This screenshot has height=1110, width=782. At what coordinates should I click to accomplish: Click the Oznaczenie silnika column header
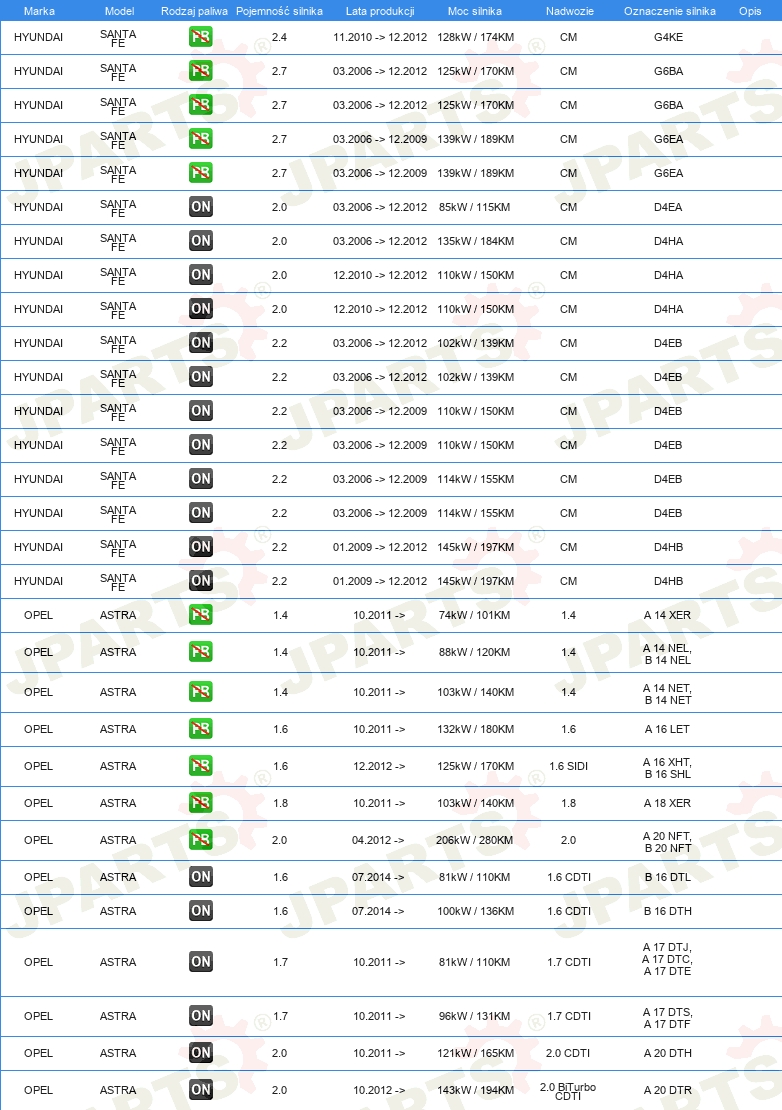click(669, 11)
